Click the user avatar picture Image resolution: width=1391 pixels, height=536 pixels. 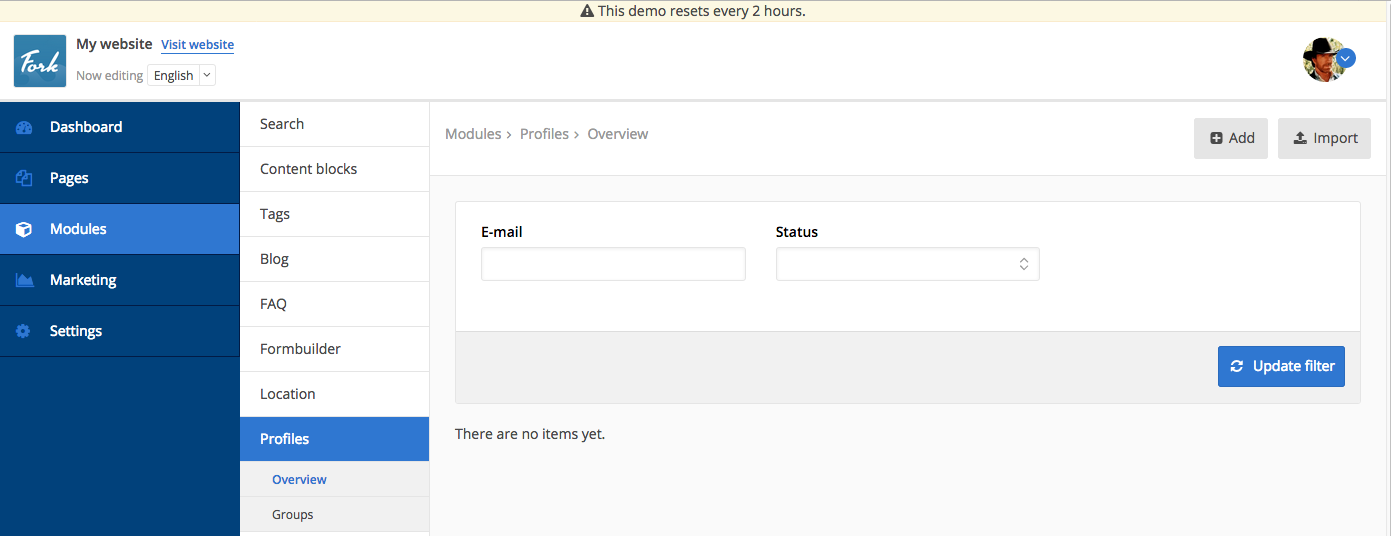click(1322, 60)
